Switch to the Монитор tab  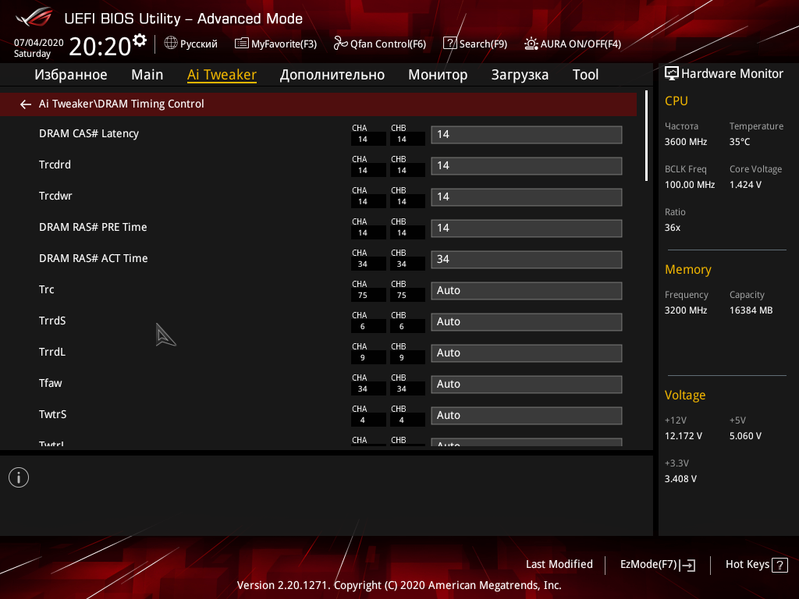[x=438, y=75]
